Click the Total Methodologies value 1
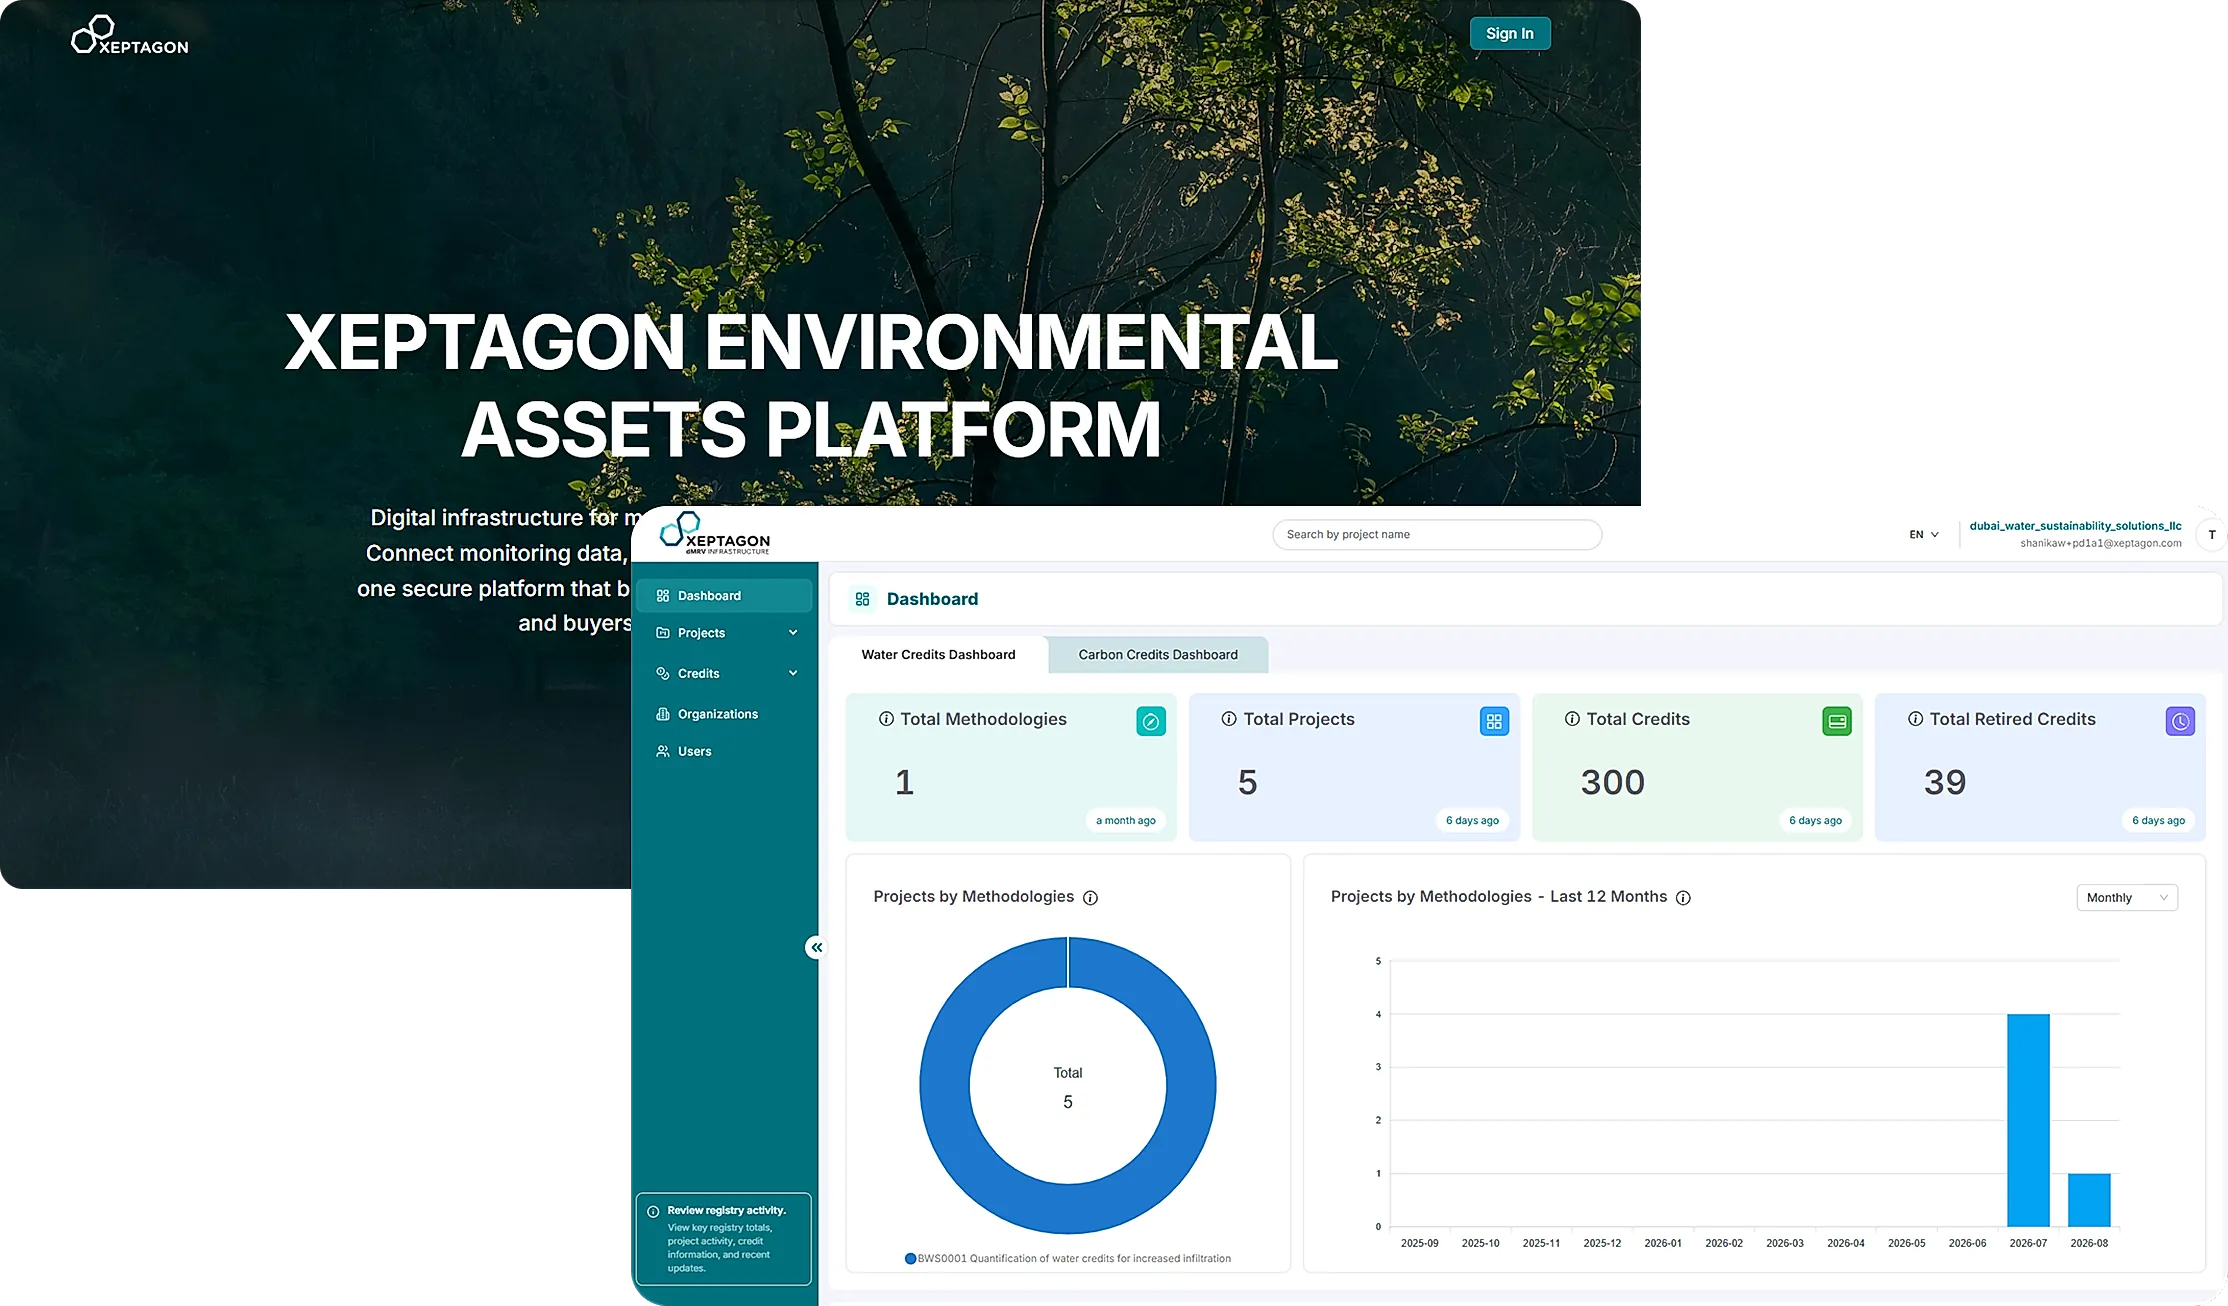 tap(904, 782)
